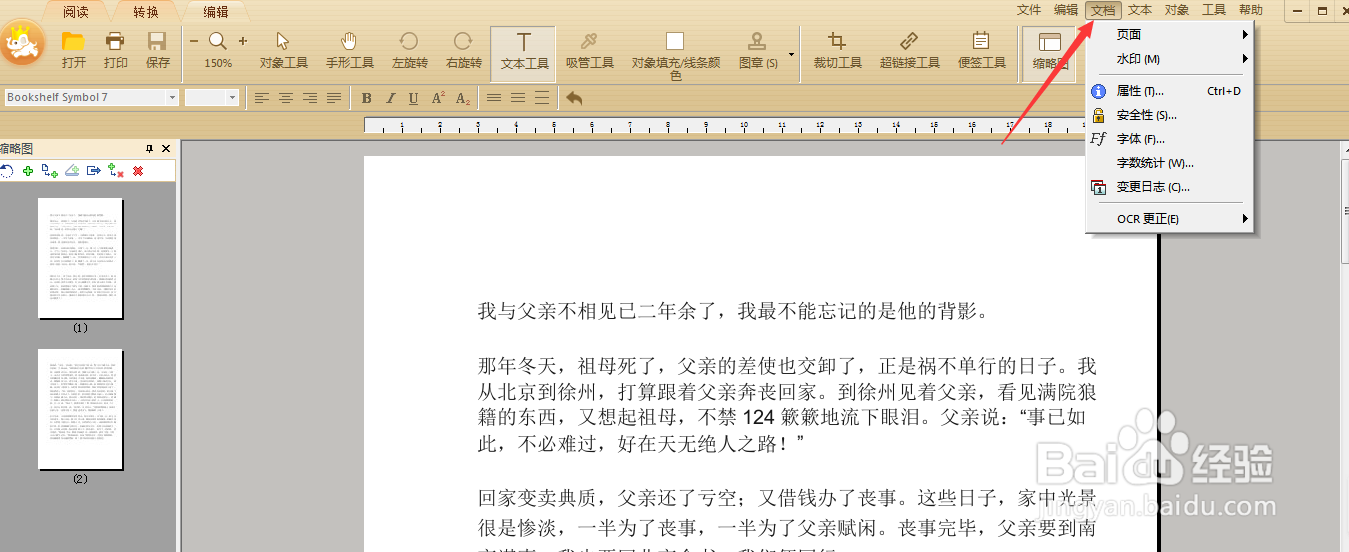This screenshot has height=552, width=1349.
Task: Rotate page left with 左旋转
Action: pyautogui.click(x=409, y=50)
